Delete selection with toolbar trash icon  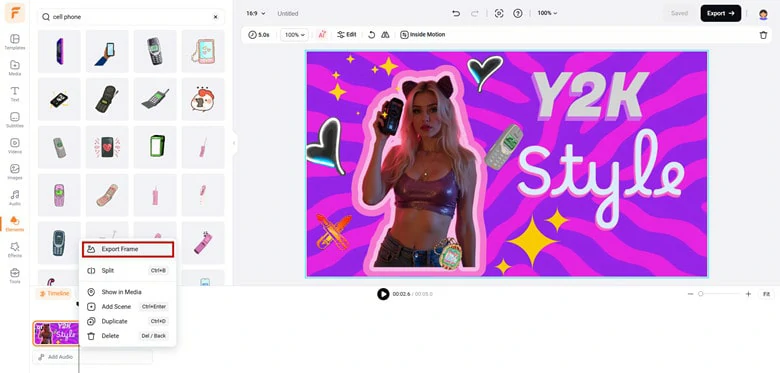pos(763,35)
